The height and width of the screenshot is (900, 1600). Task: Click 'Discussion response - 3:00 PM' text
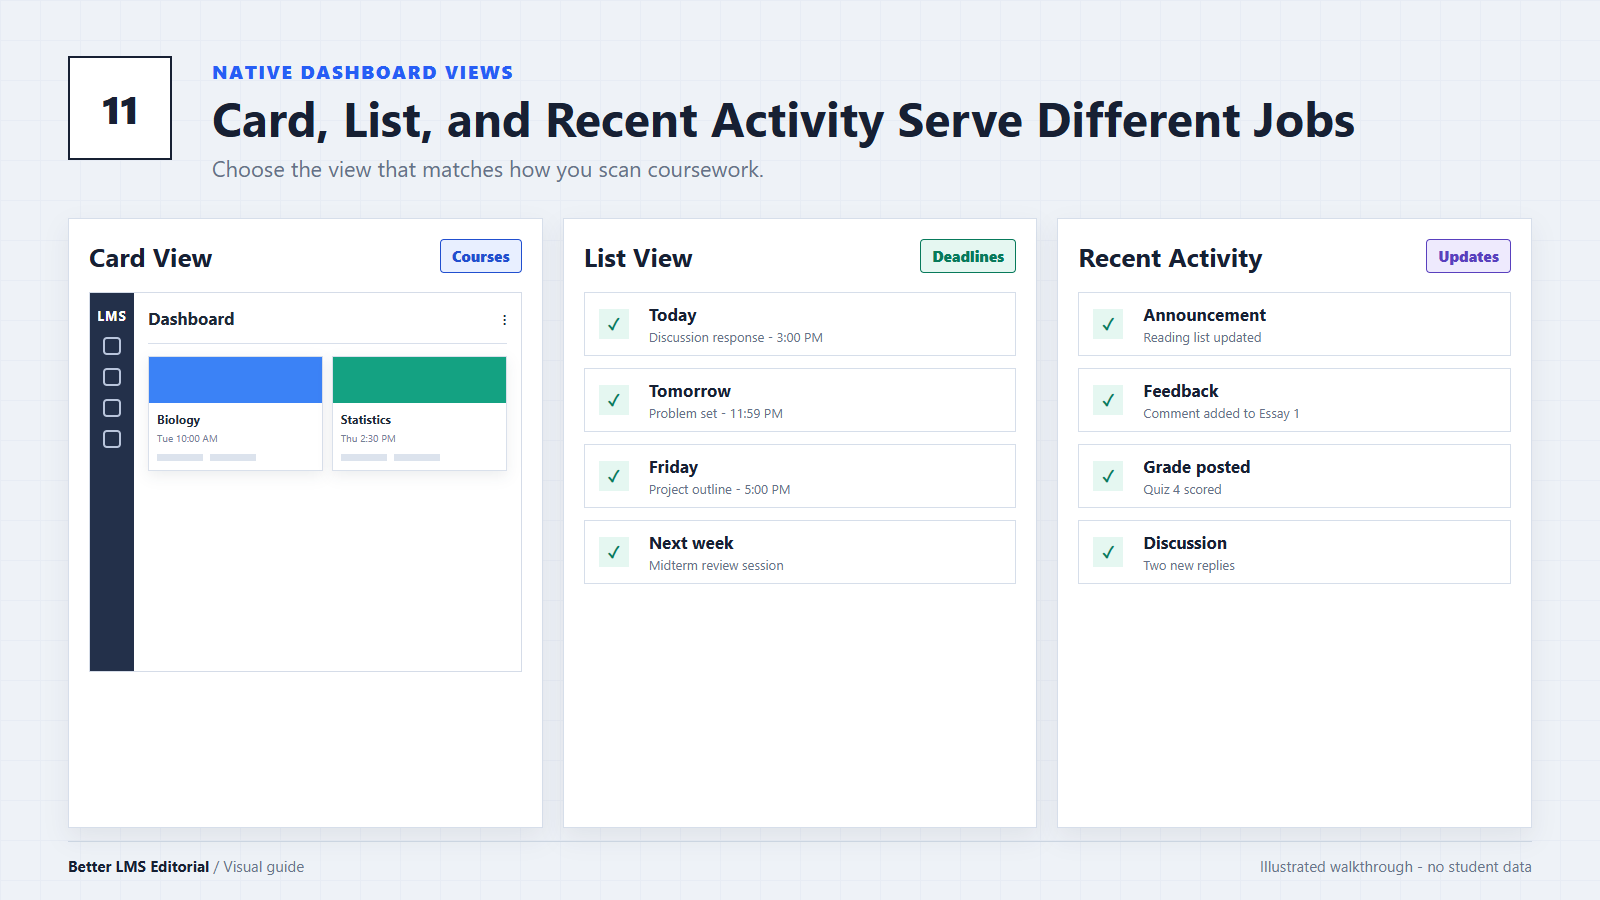pos(736,338)
